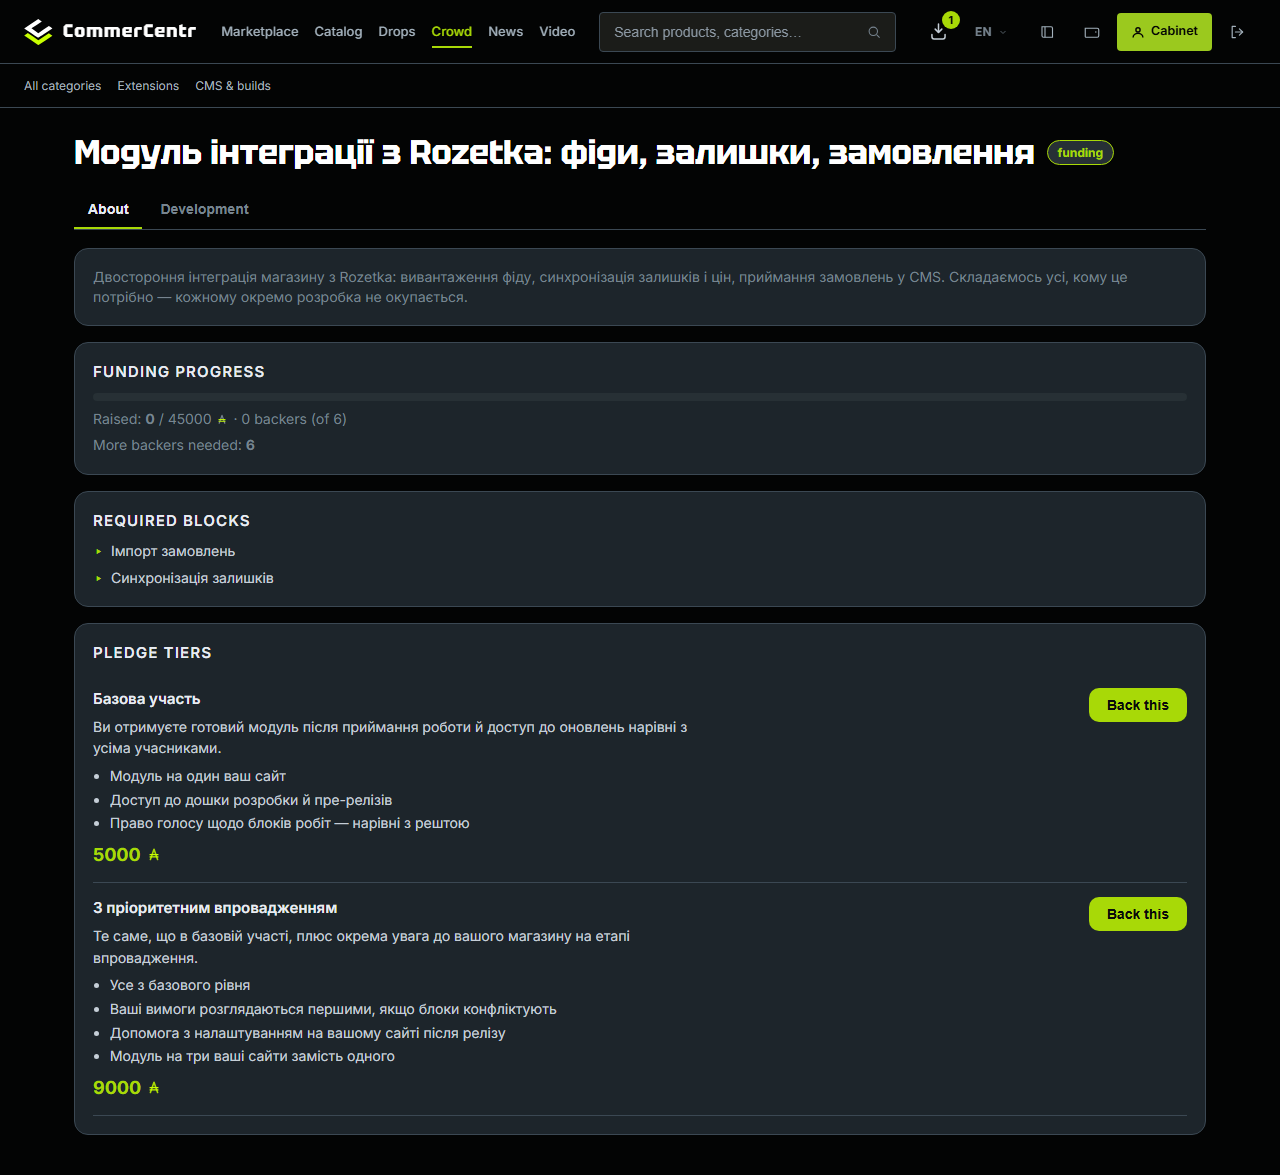Go to Marketplace in top nav
Screen dimensions: 1280x1175
point(260,32)
